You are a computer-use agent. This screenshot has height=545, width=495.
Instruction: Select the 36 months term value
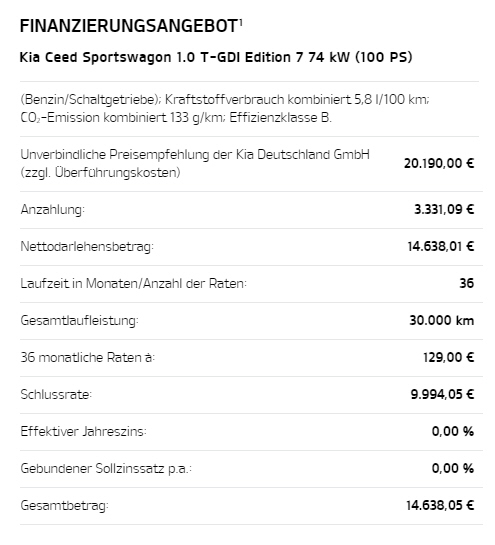click(x=466, y=283)
